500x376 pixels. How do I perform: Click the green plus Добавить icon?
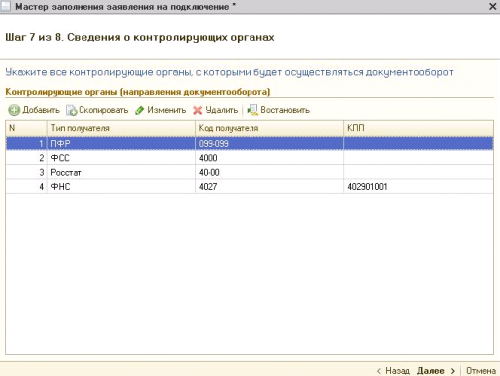14,110
